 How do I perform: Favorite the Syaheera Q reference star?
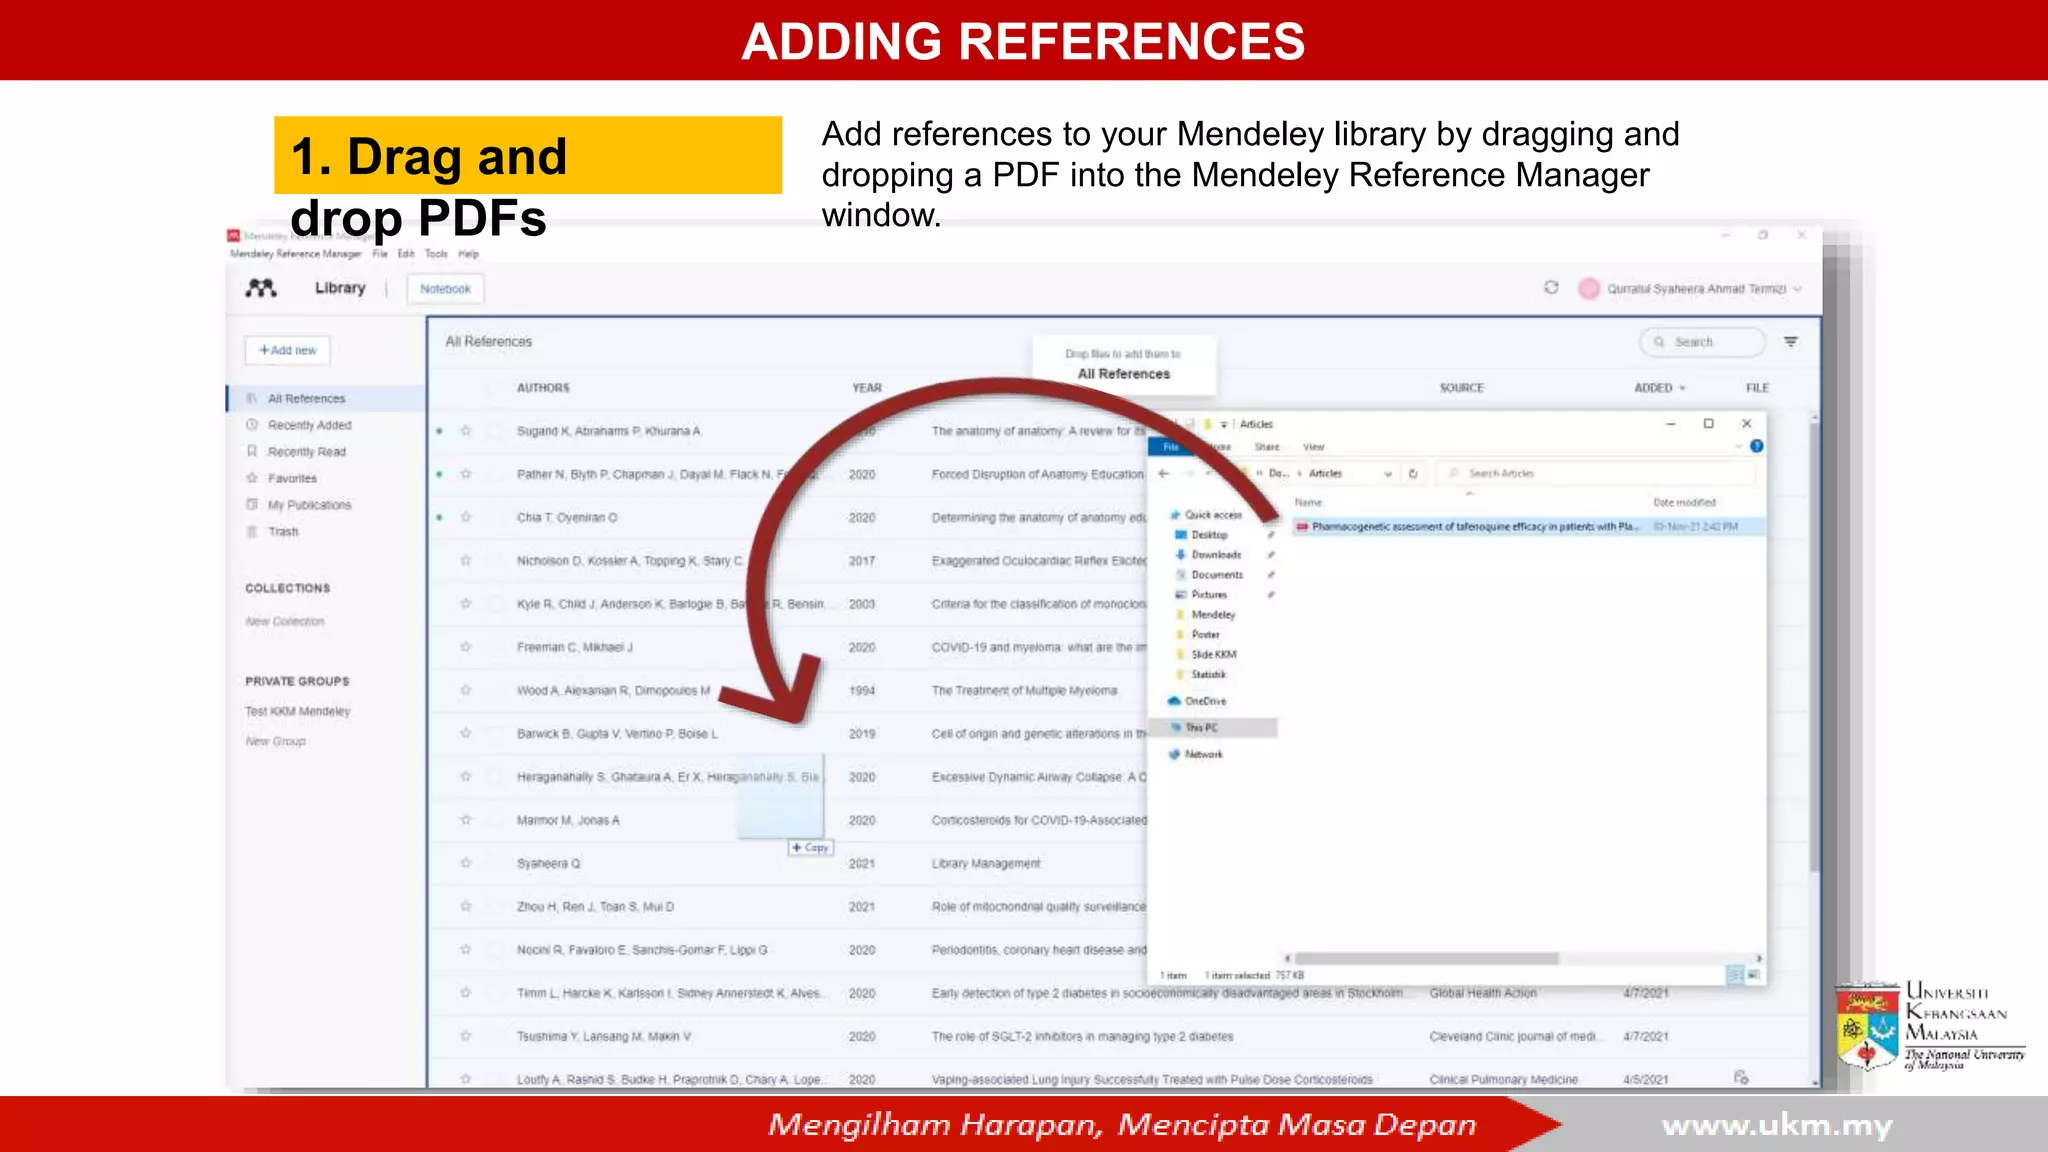click(465, 863)
